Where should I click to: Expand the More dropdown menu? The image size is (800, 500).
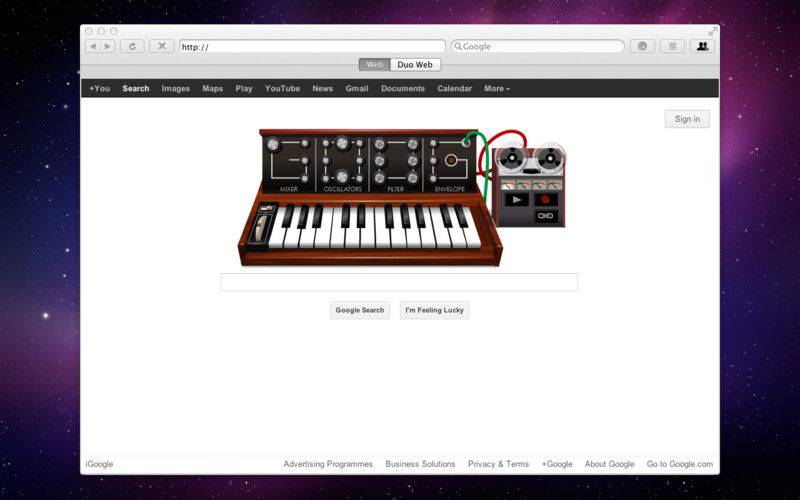(497, 88)
